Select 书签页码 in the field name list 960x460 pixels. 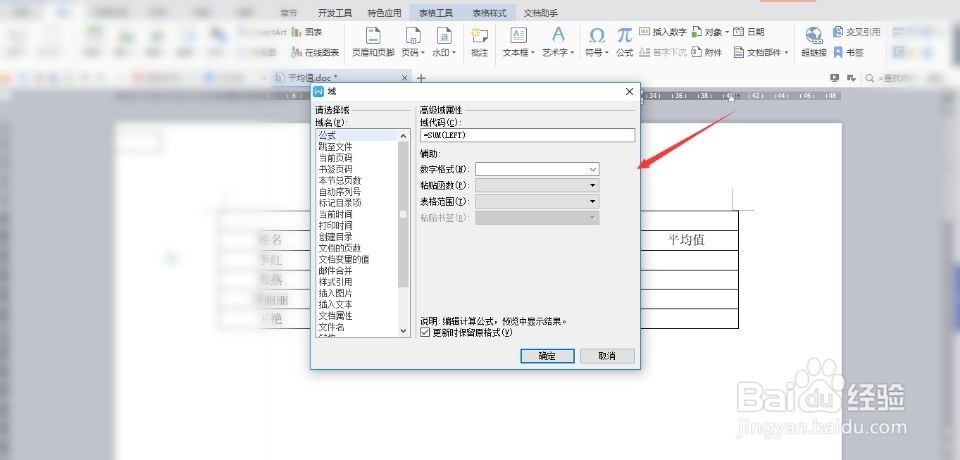[x=336, y=169]
